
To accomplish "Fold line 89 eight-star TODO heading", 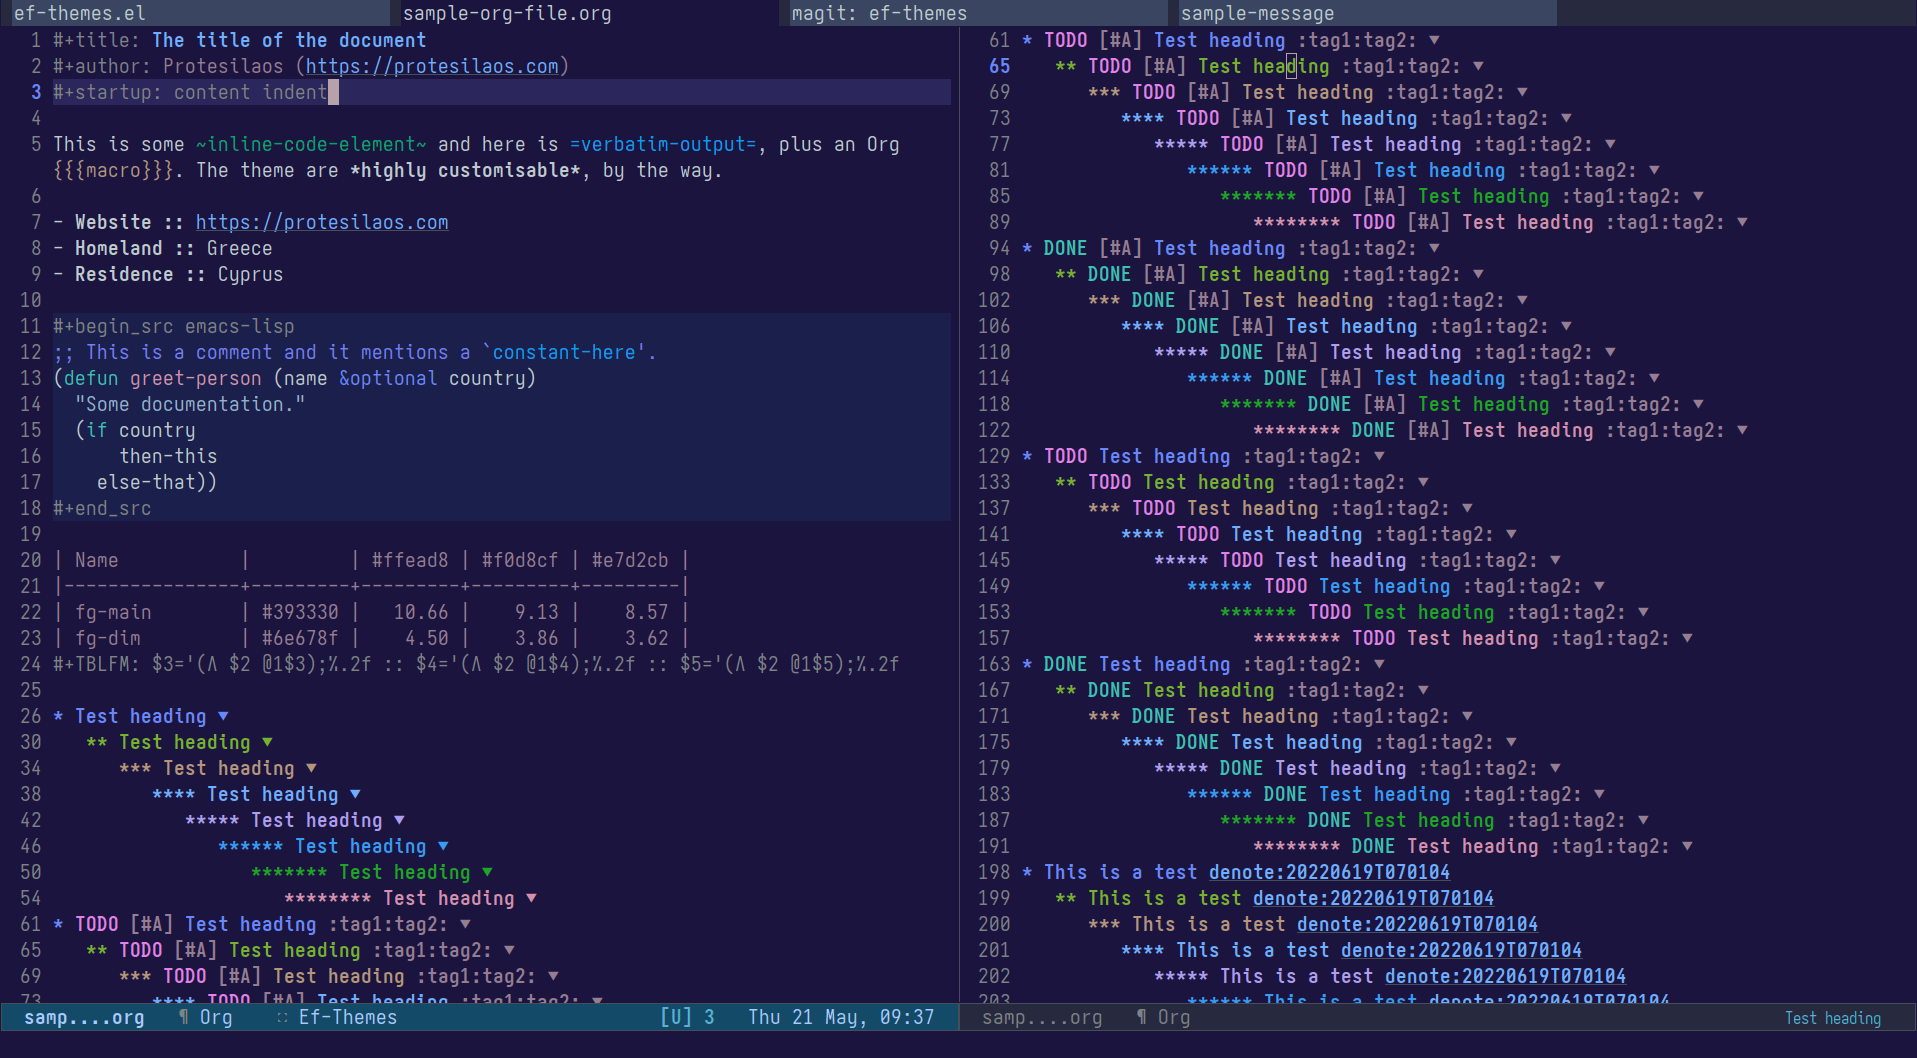I will (x=1742, y=222).
